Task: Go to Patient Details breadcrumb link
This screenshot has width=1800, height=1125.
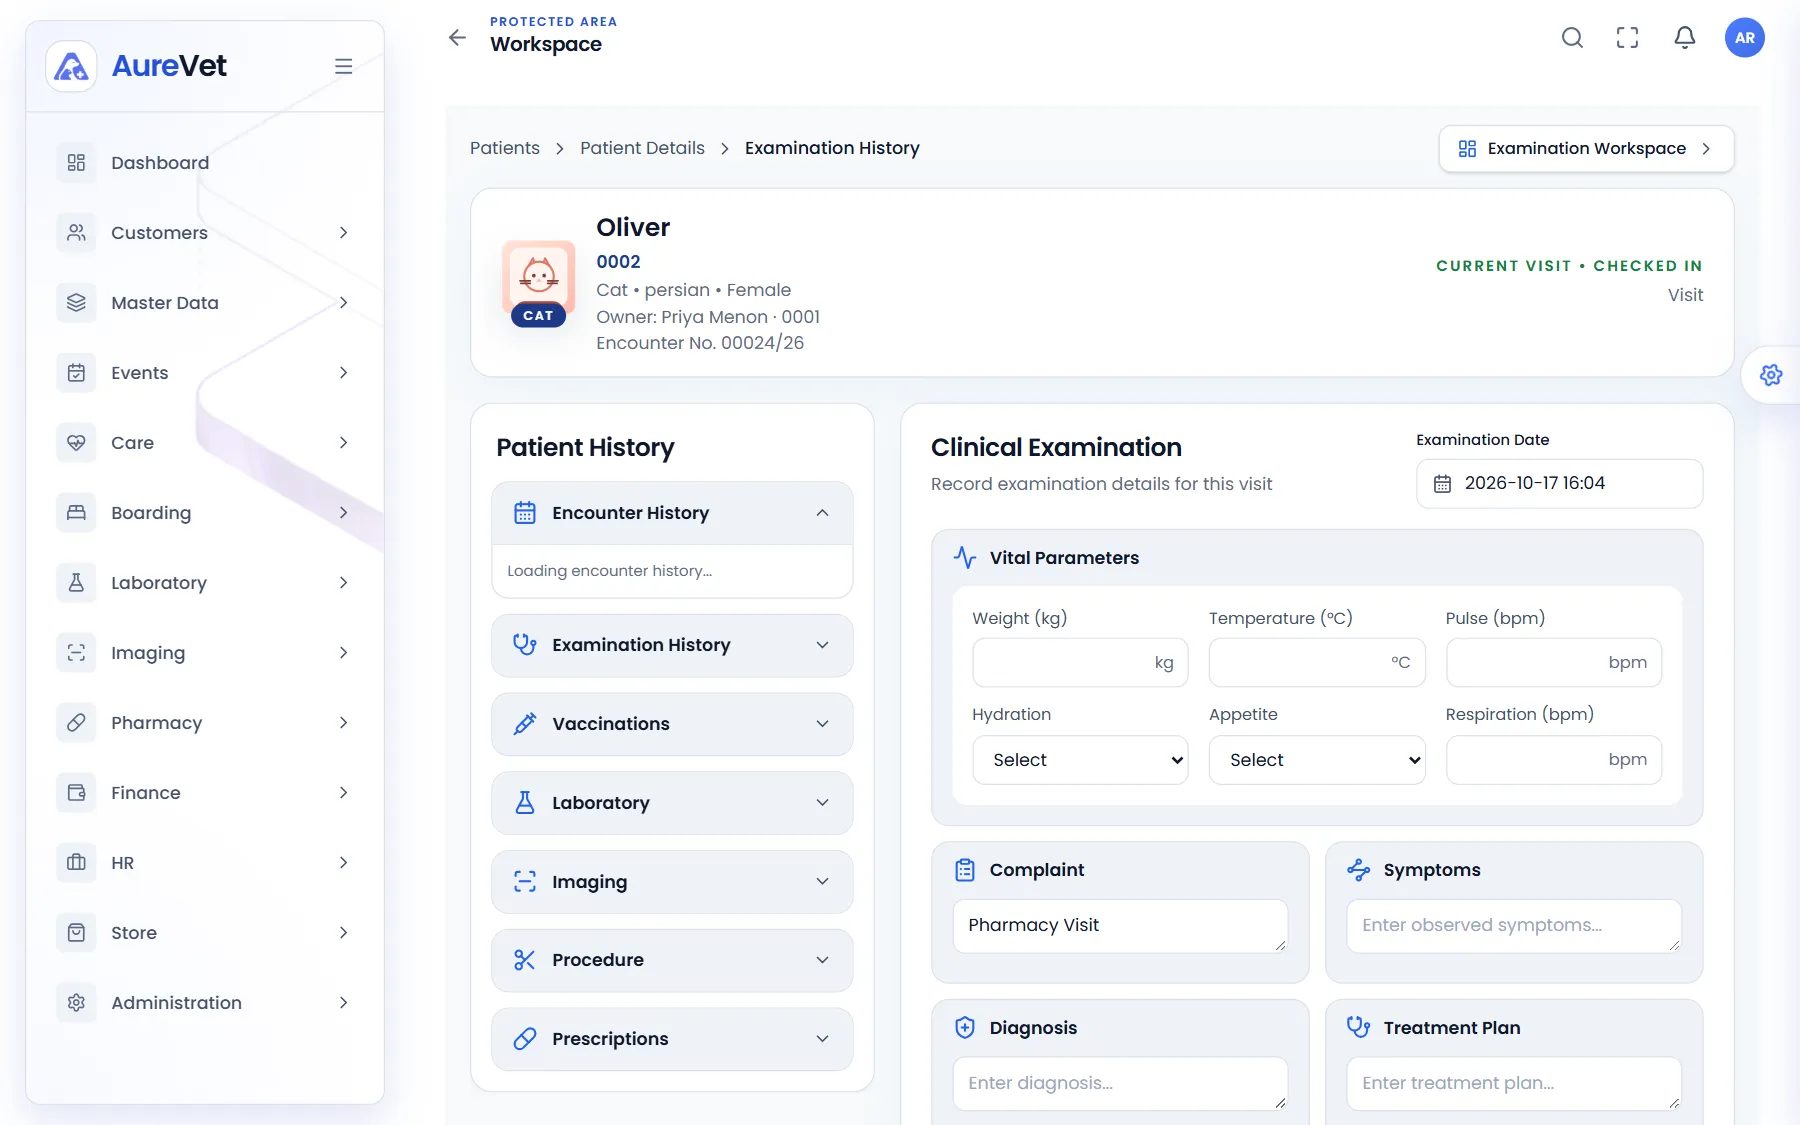Action: pos(642,148)
